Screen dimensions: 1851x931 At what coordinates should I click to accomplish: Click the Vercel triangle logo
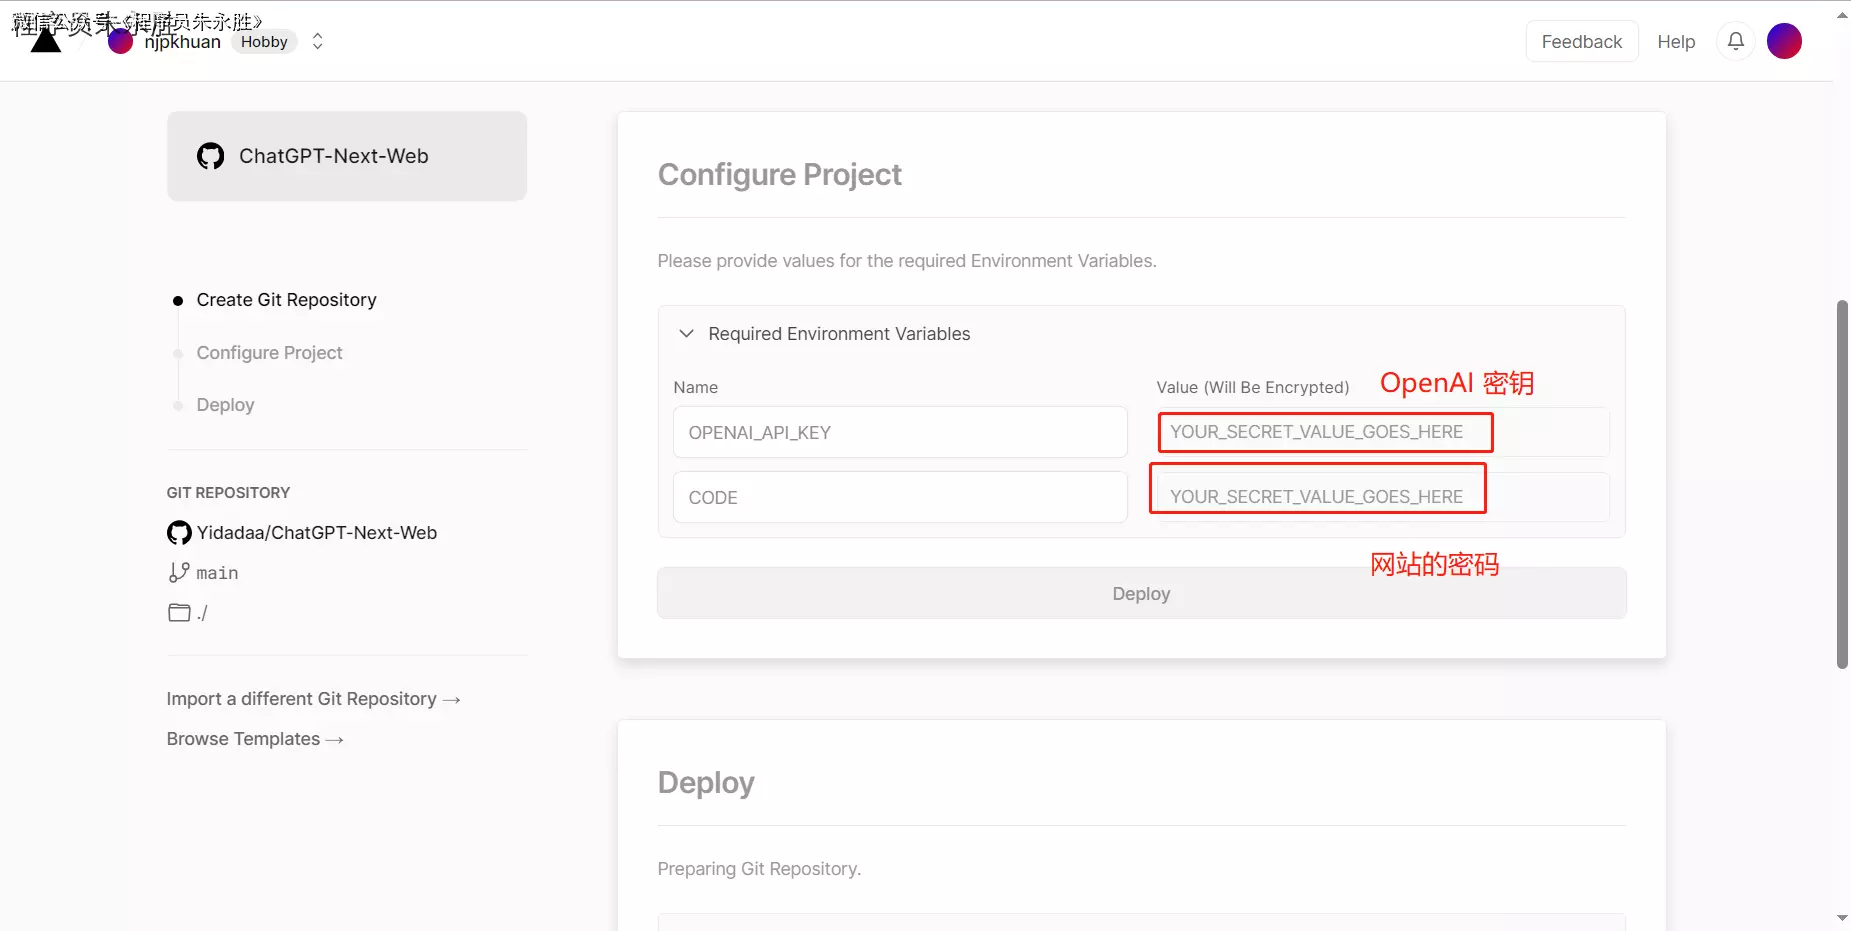pyautogui.click(x=46, y=40)
